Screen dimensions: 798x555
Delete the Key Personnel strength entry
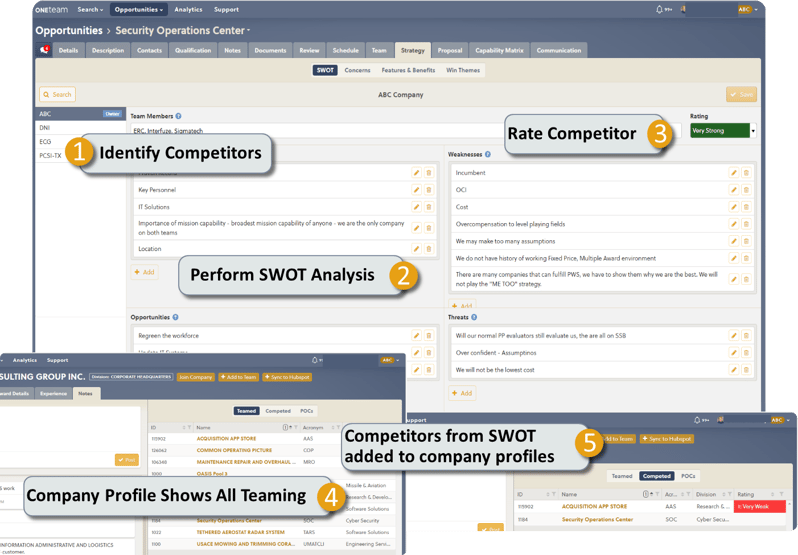point(429,190)
